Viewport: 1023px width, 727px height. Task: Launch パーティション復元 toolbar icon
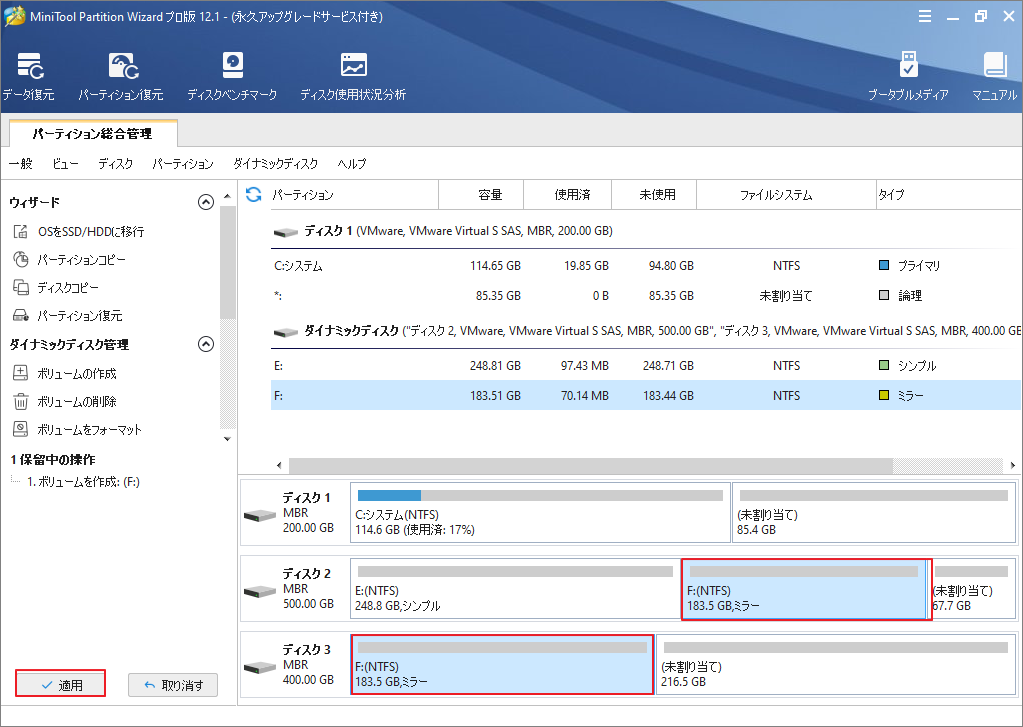[x=121, y=76]
